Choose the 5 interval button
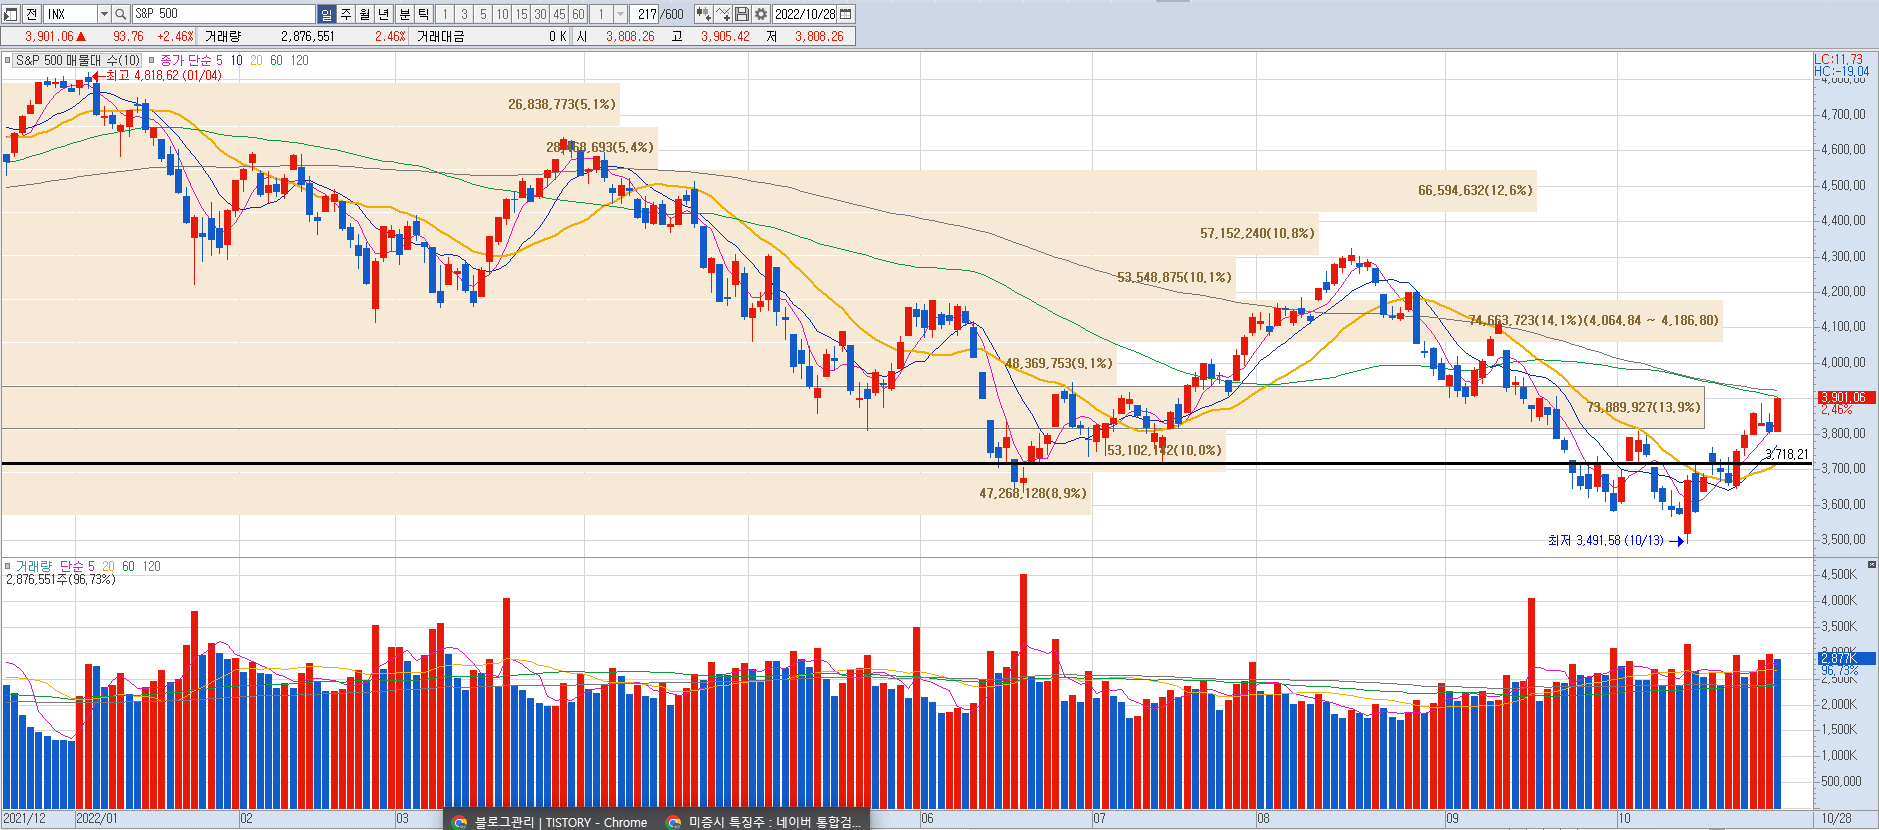Screen dimensions: 1879x830 point(484,14)
